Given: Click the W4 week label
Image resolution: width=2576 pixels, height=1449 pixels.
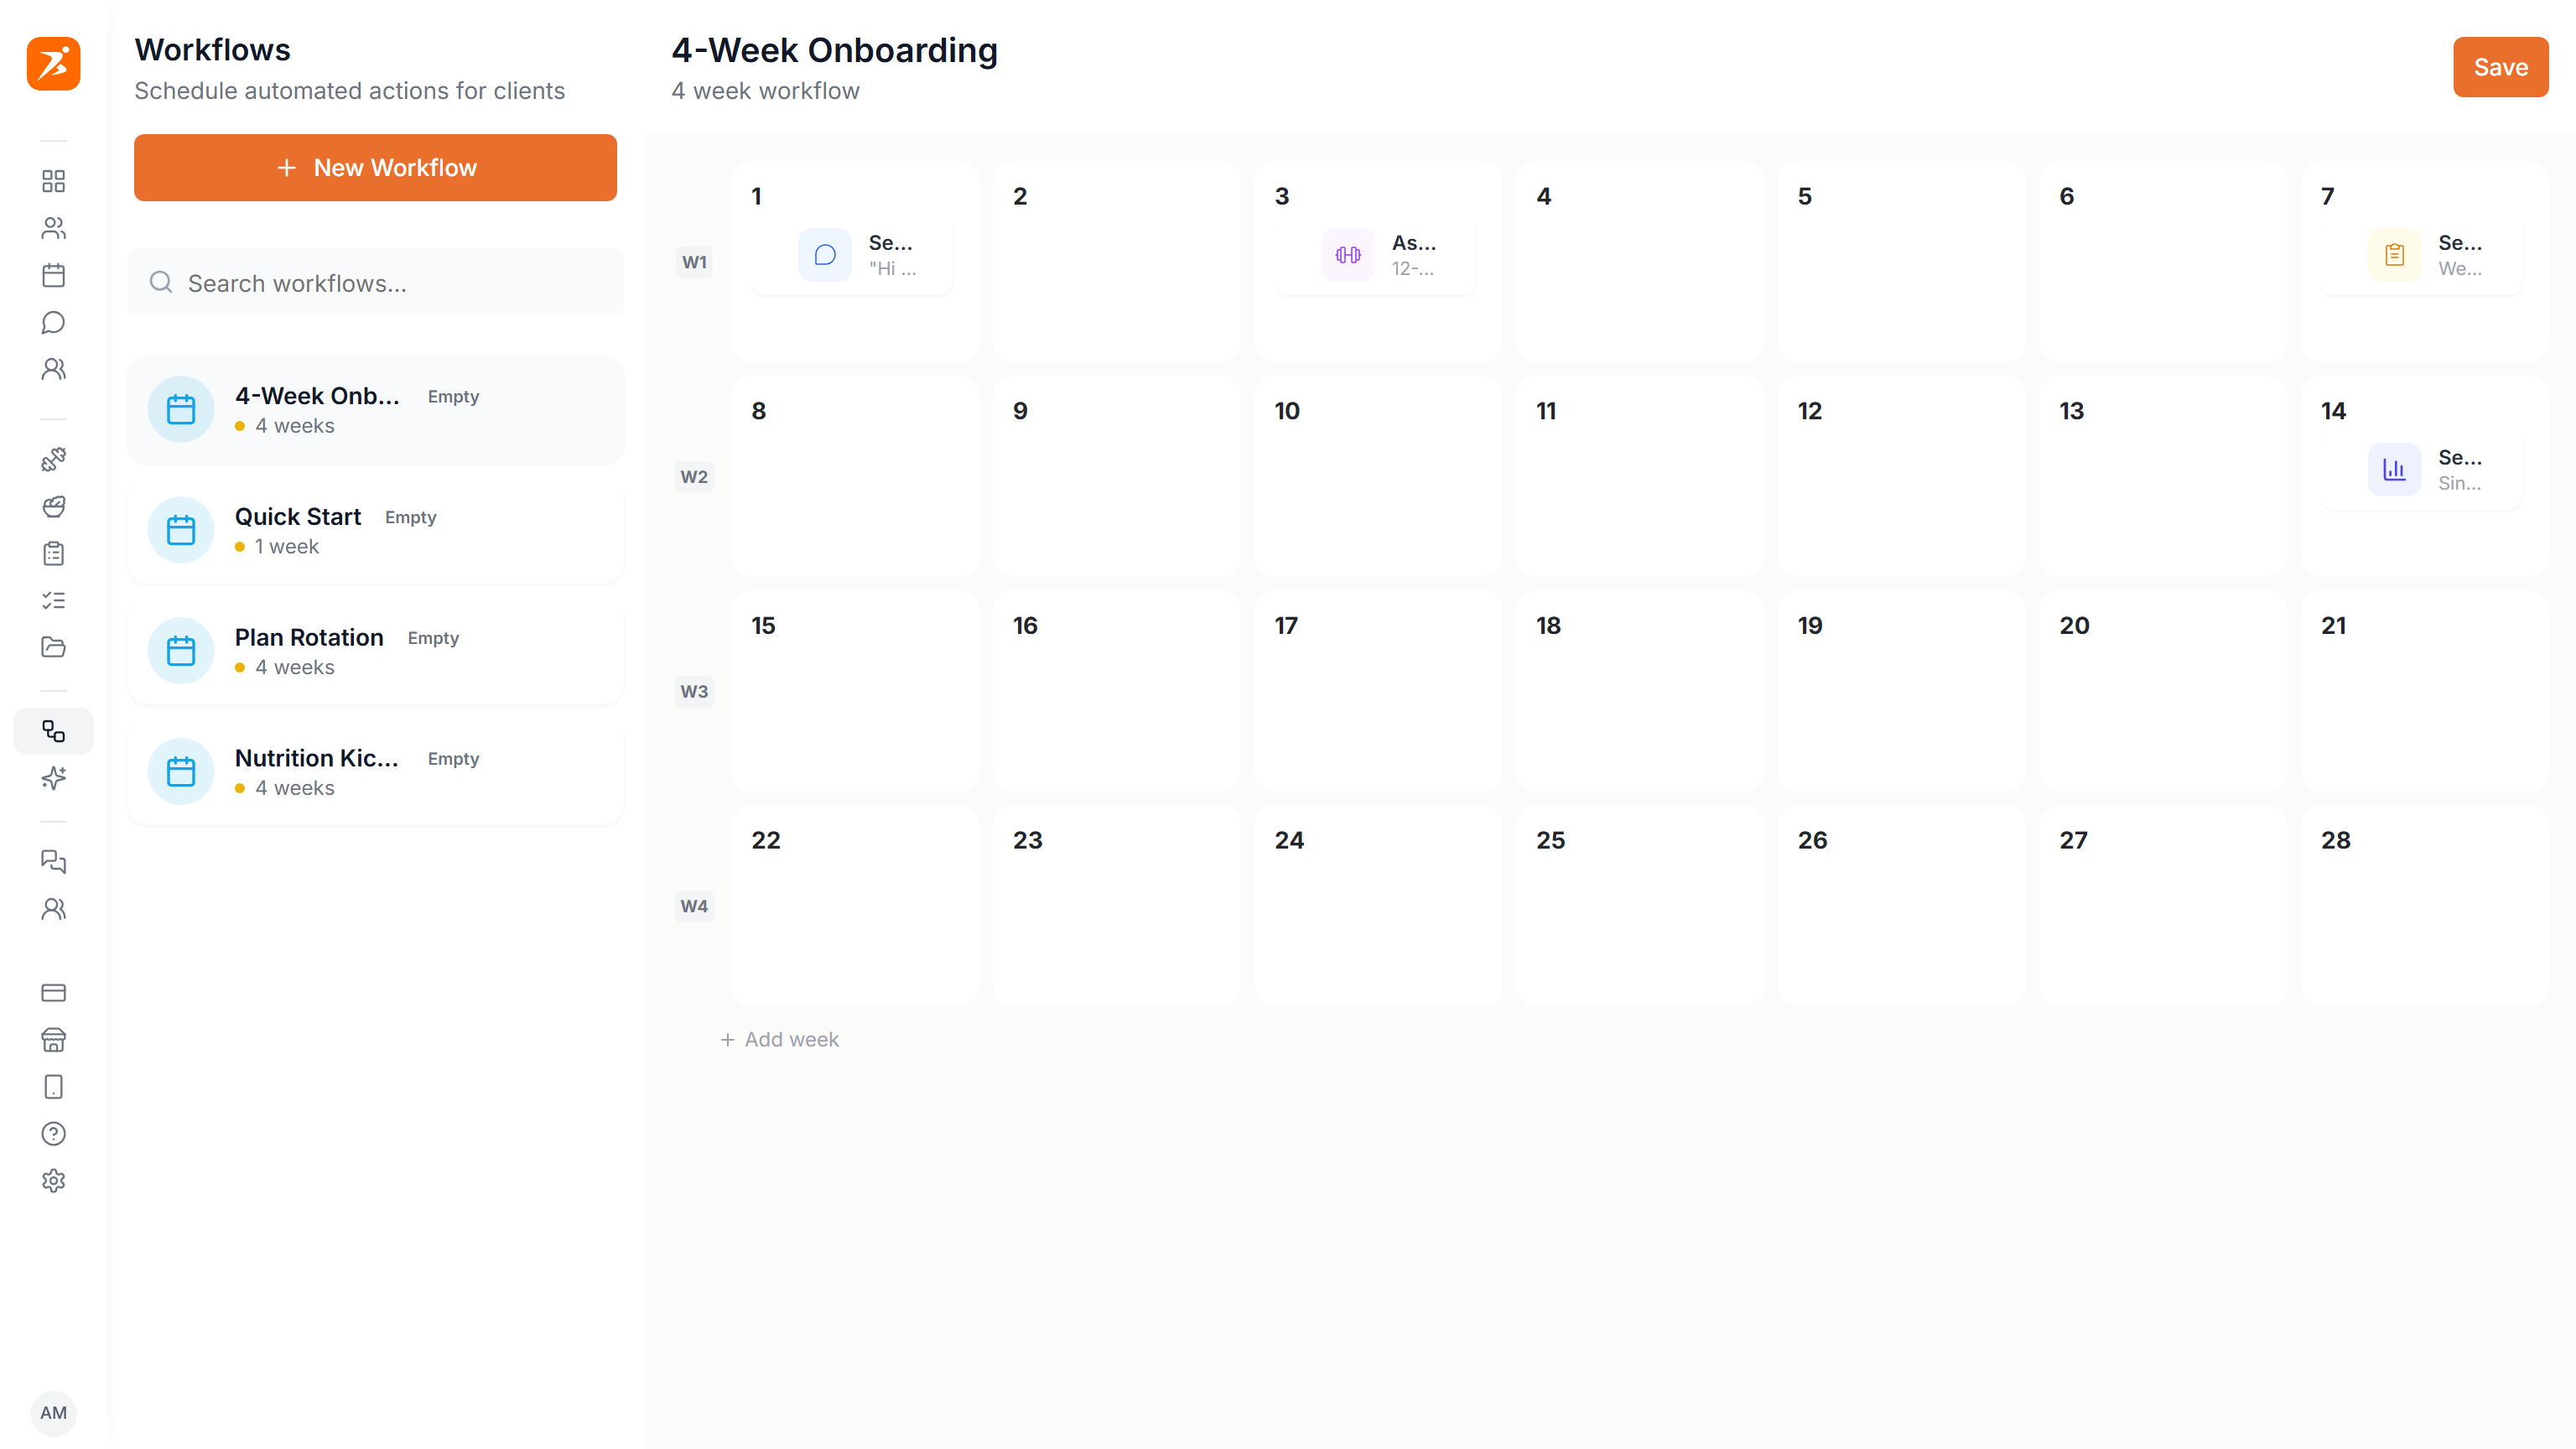Looking at the screenshot, I should click(694, 906).
